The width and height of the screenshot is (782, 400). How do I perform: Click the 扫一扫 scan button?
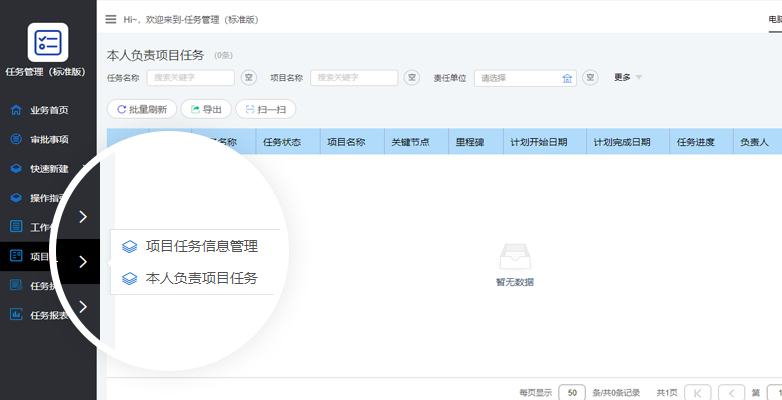(265, 110)
